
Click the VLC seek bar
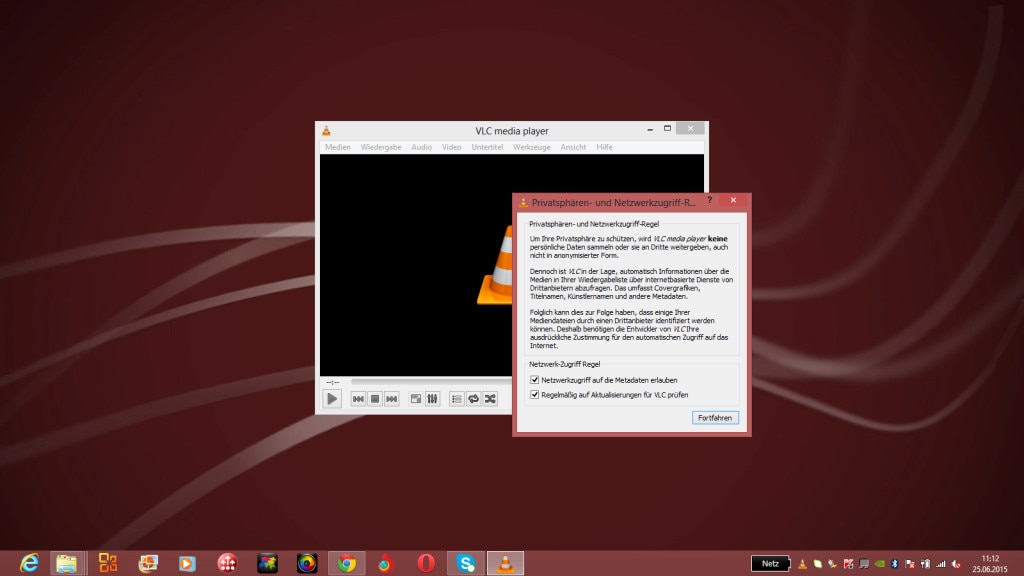(x=431, y=381)
